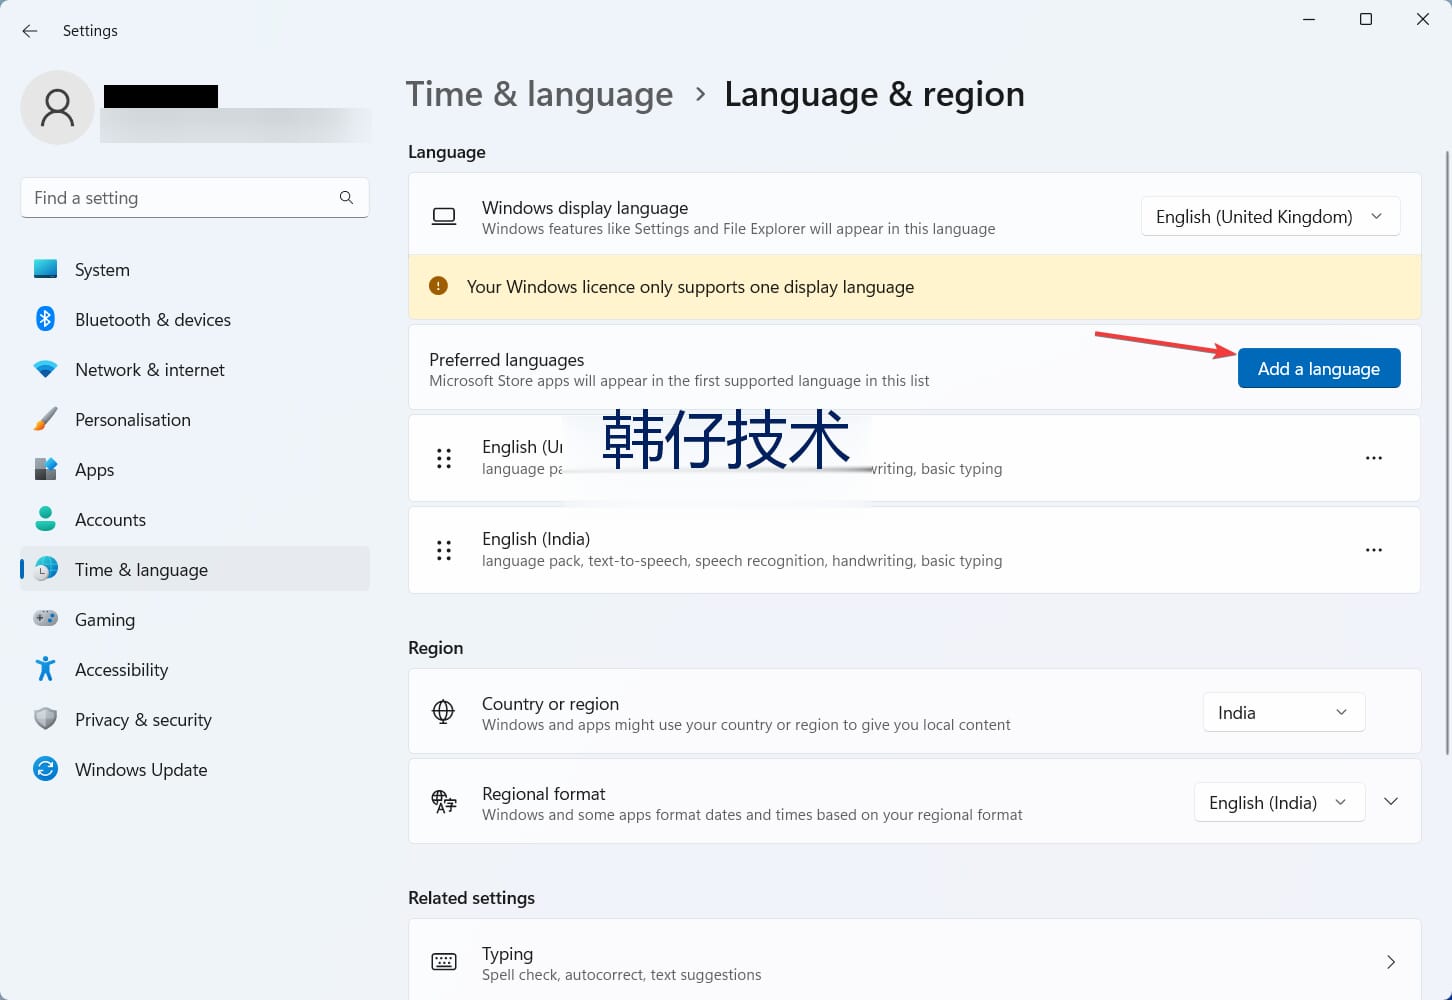The width and height of the screenshot is (1452, 1000).
Task: Click drag handle for English (India)
Action: tap(444, 550)
